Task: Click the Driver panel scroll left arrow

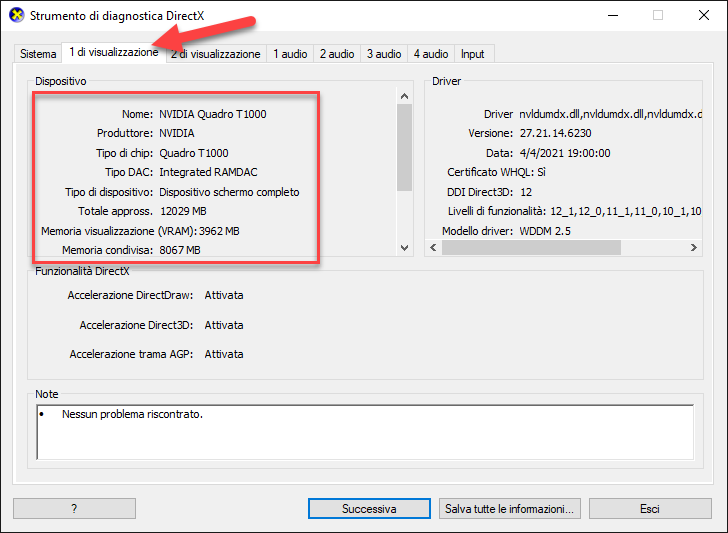Action: 433,247
